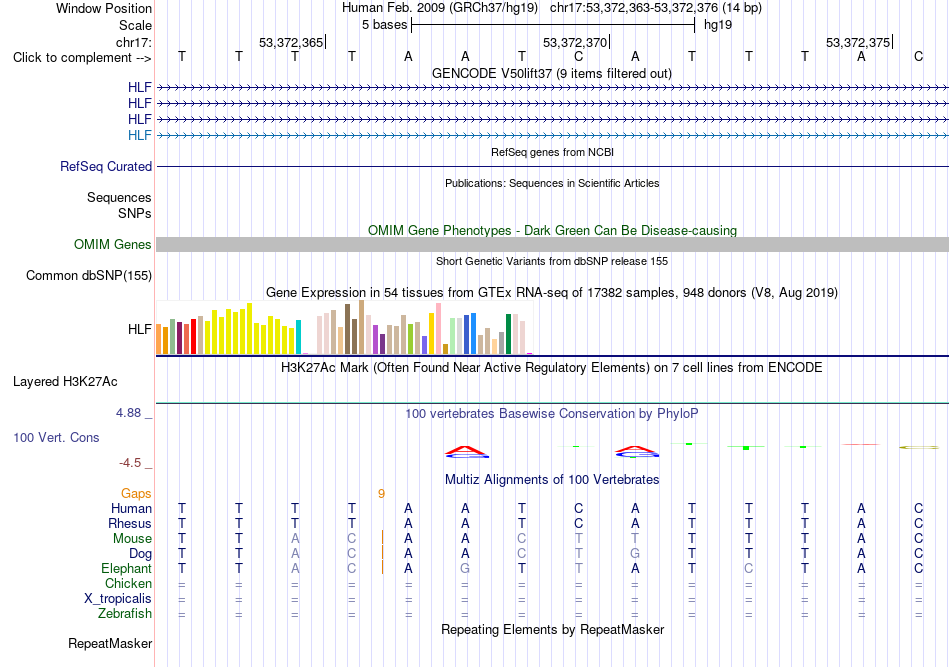This screenshot has height=667, width=950.
Task: Click the Layered H3K27Ac track label
Action: [65, 382]
